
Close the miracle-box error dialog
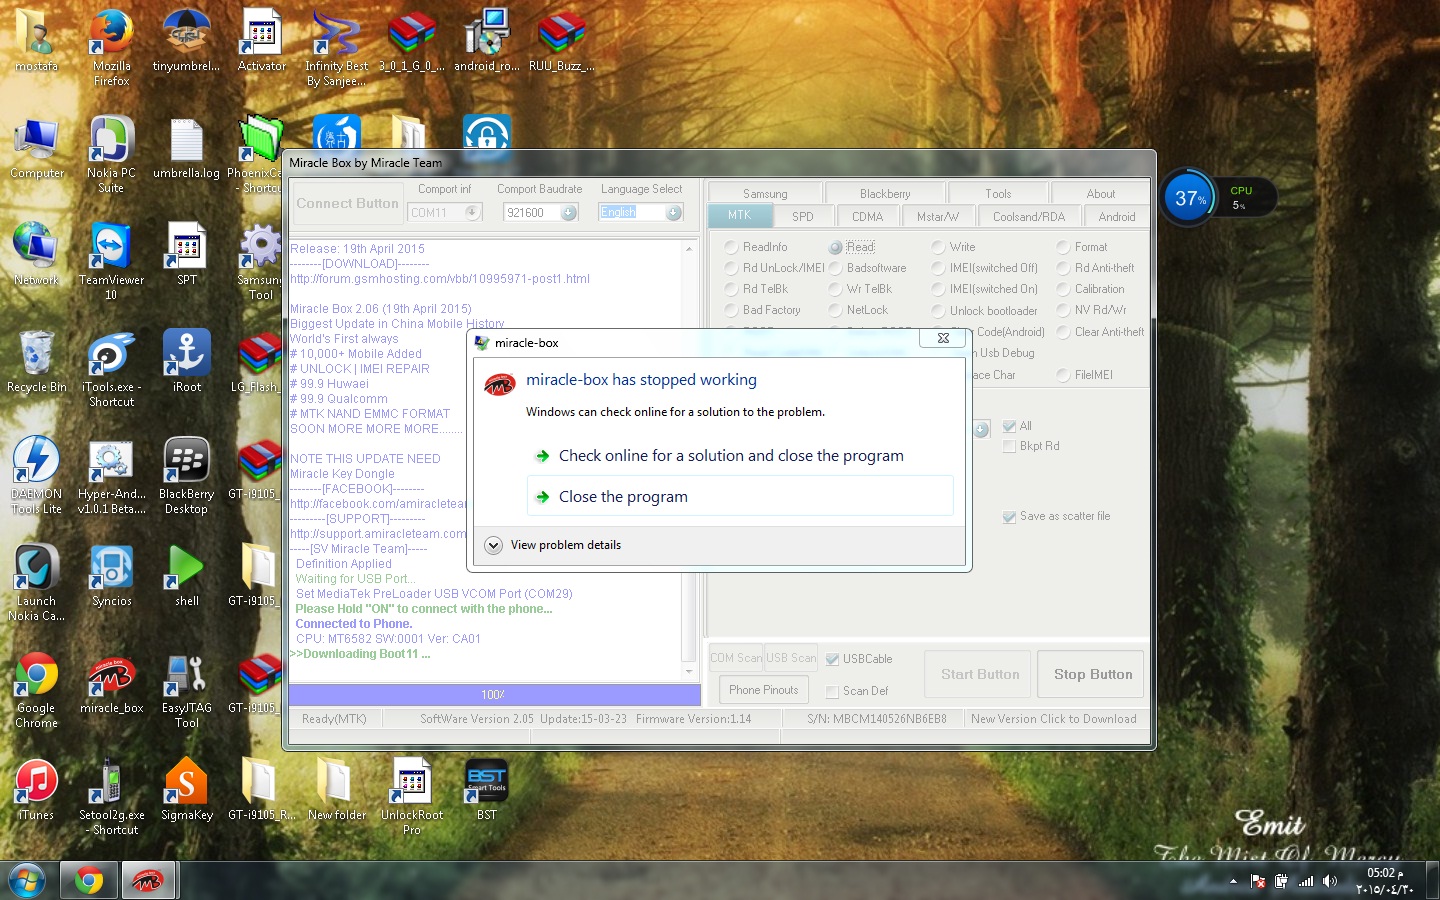[943, 338]
